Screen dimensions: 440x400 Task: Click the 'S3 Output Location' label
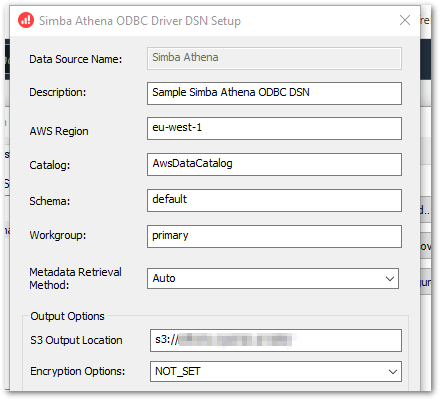coord(76,340)
